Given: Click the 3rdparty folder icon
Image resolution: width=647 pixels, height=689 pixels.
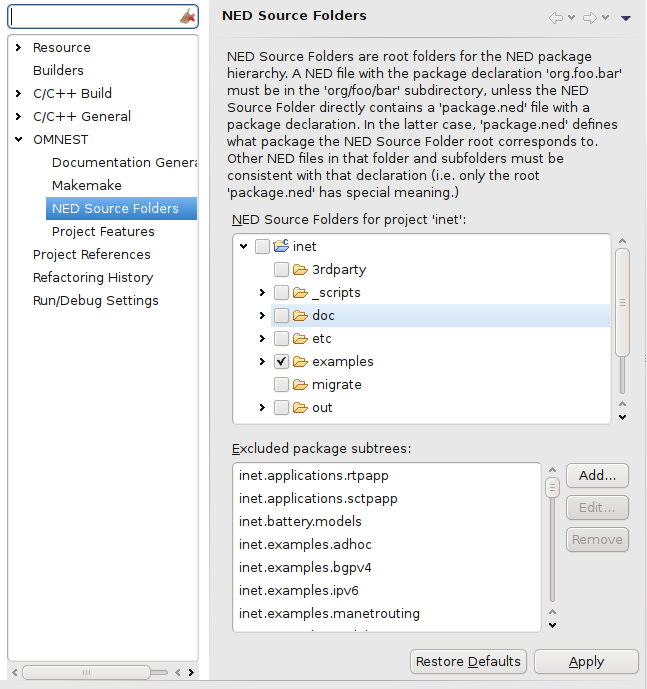Looking at the screenshot, I should [300, 269].
